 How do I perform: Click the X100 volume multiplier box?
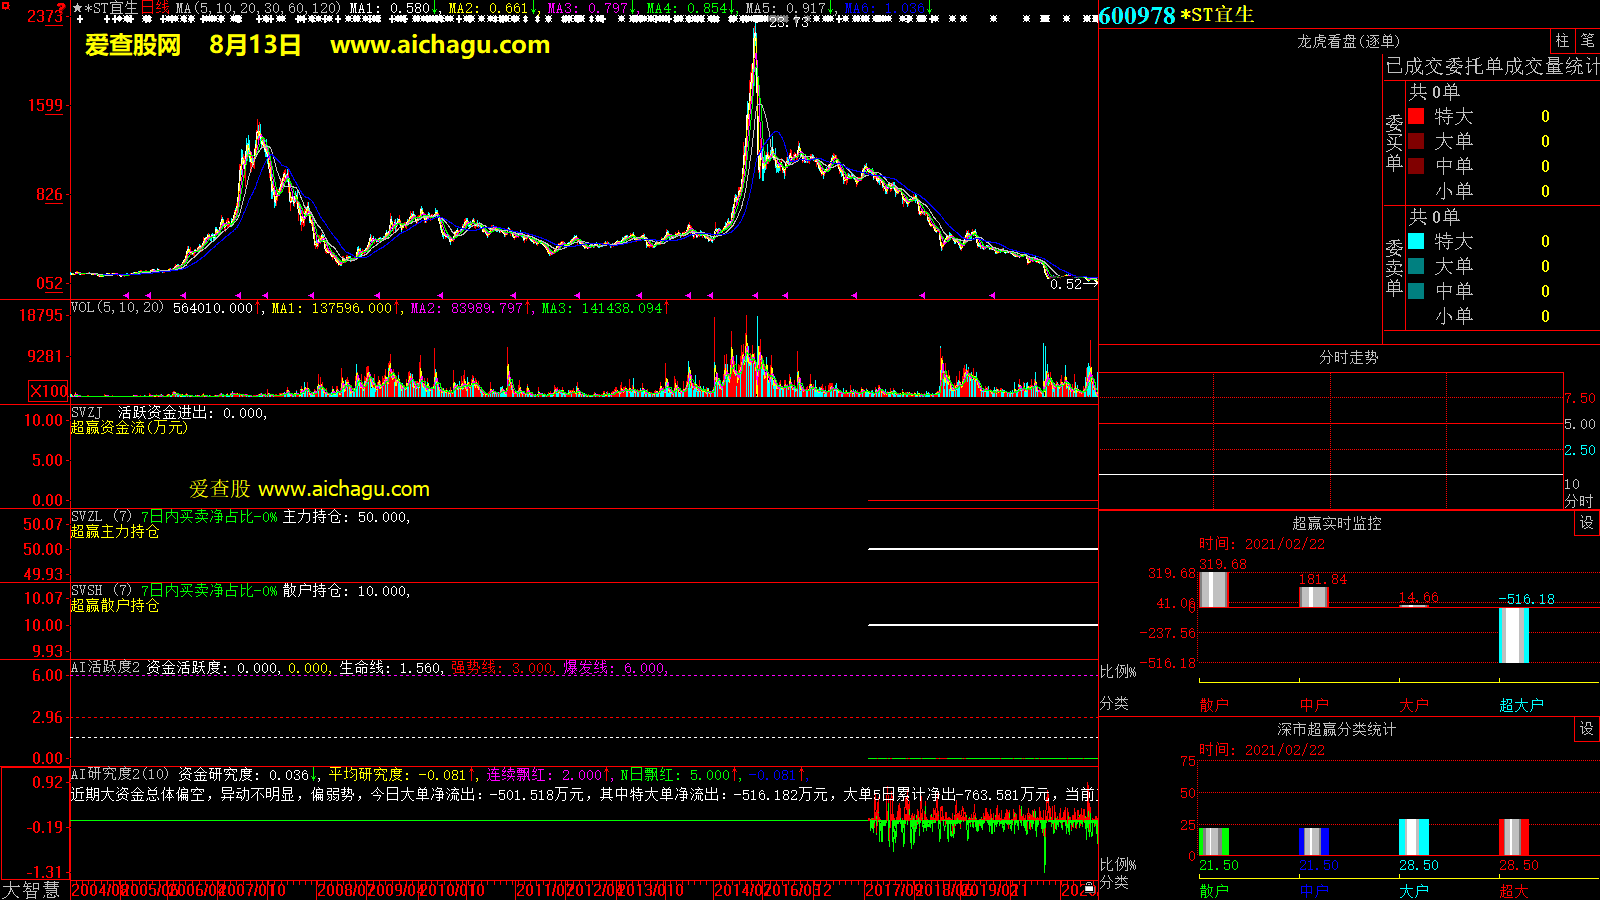[x=48, y=391]
